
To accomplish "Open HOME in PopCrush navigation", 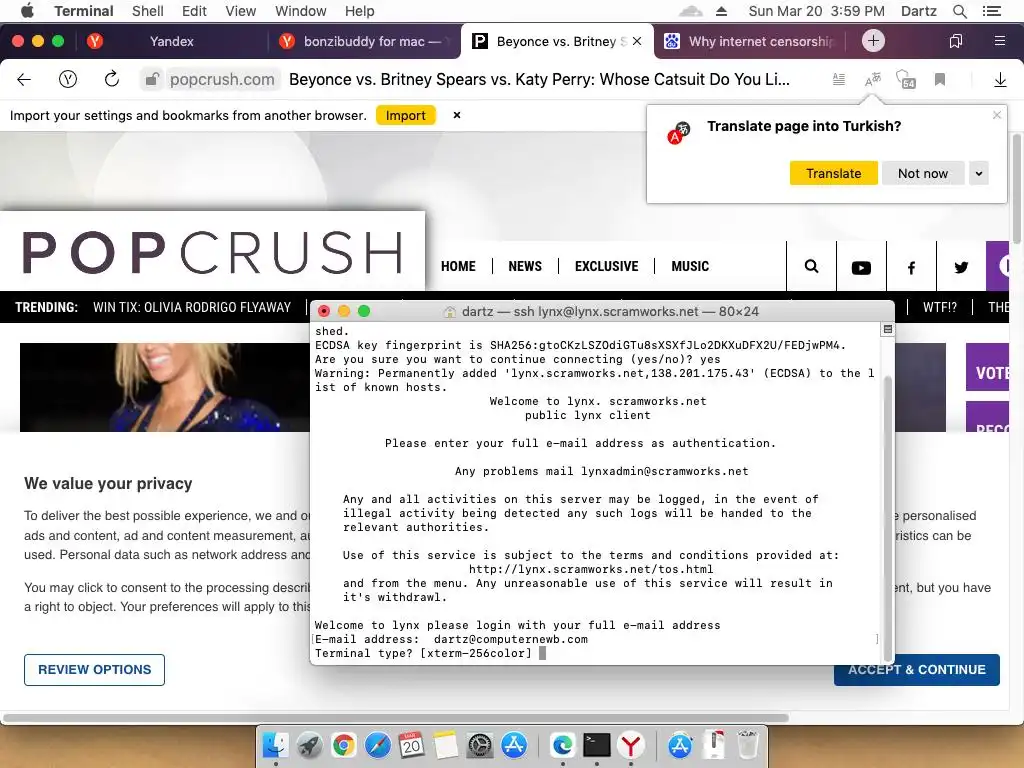I will 458,266.
